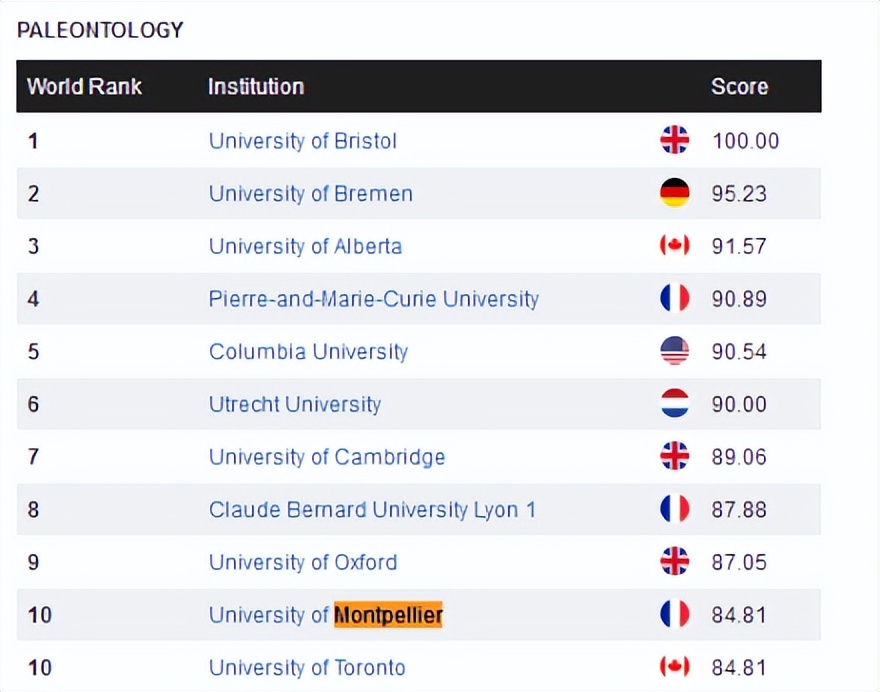Click the US flag beside Columbia University
This screenshot has height=692, width=880.
point(675,351)
